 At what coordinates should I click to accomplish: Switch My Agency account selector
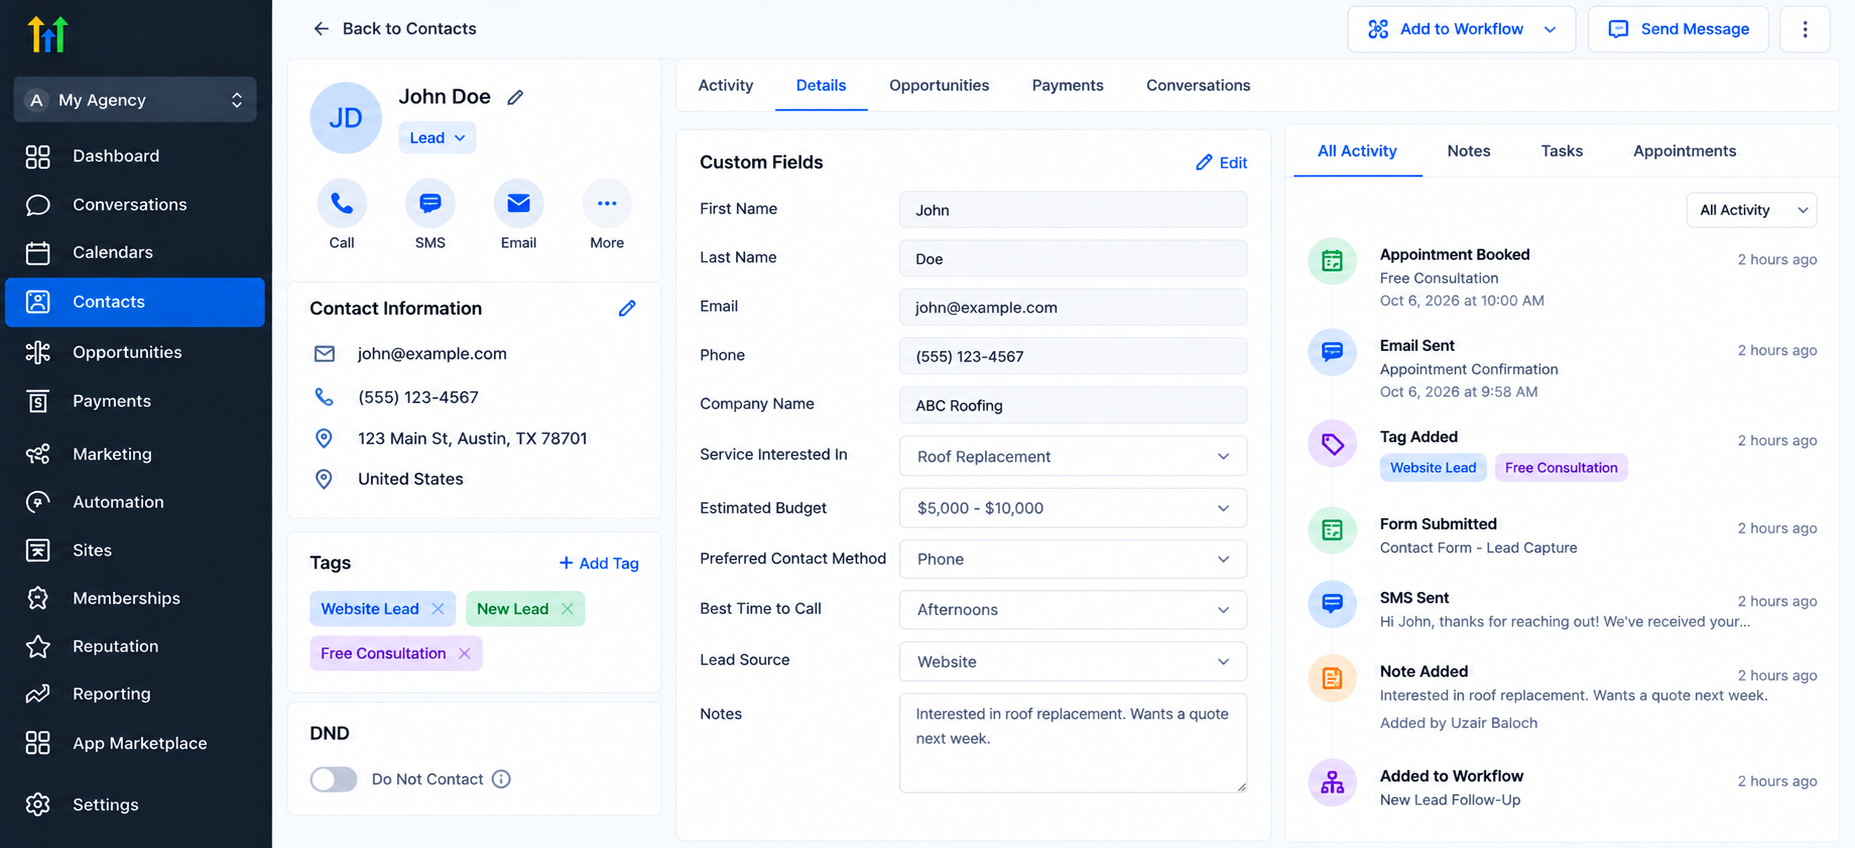135,100
